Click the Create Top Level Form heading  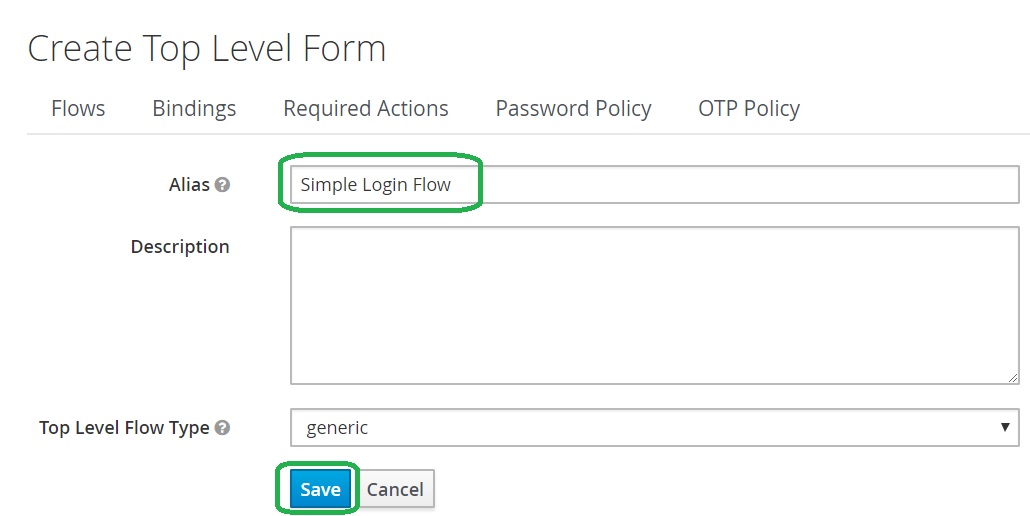coord(206,49)
